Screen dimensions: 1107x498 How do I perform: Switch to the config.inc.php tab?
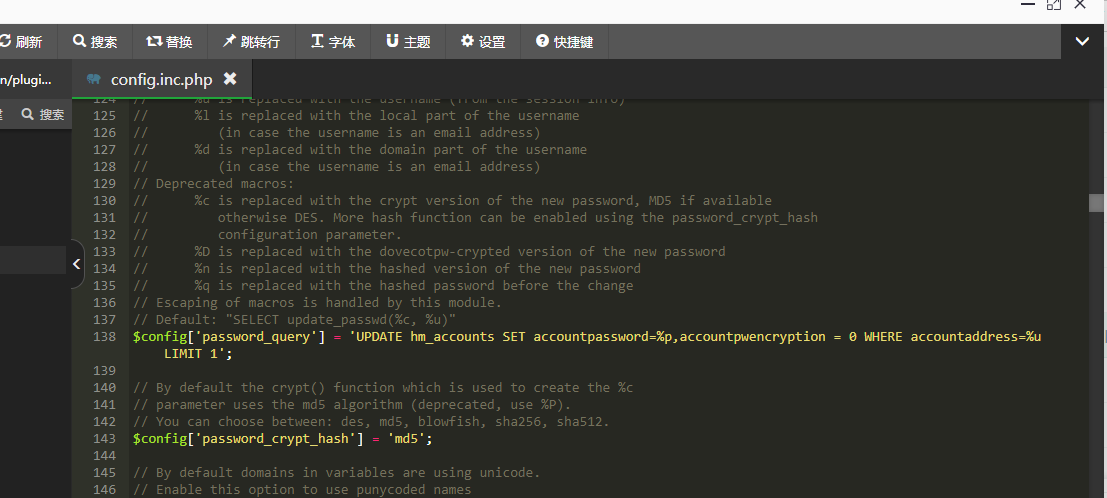[x=161, y=79]
